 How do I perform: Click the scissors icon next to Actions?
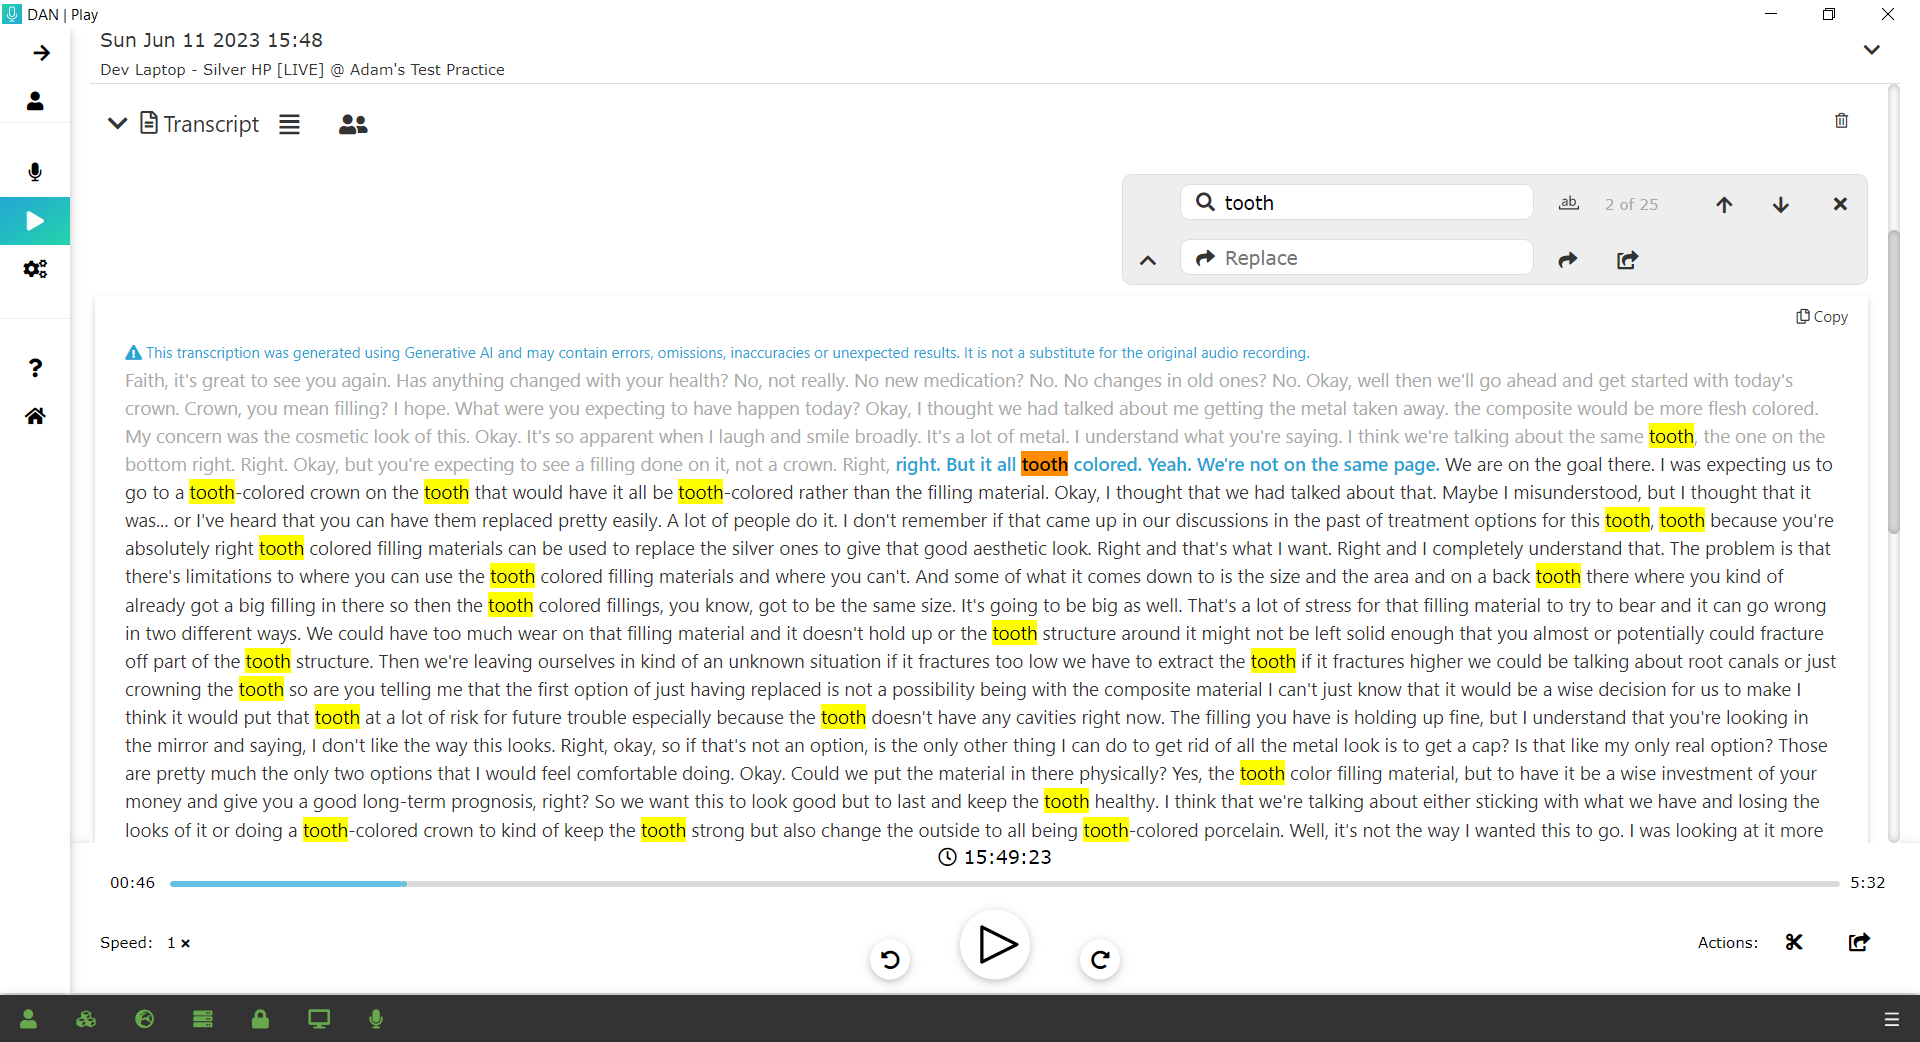pos(1794,942)
